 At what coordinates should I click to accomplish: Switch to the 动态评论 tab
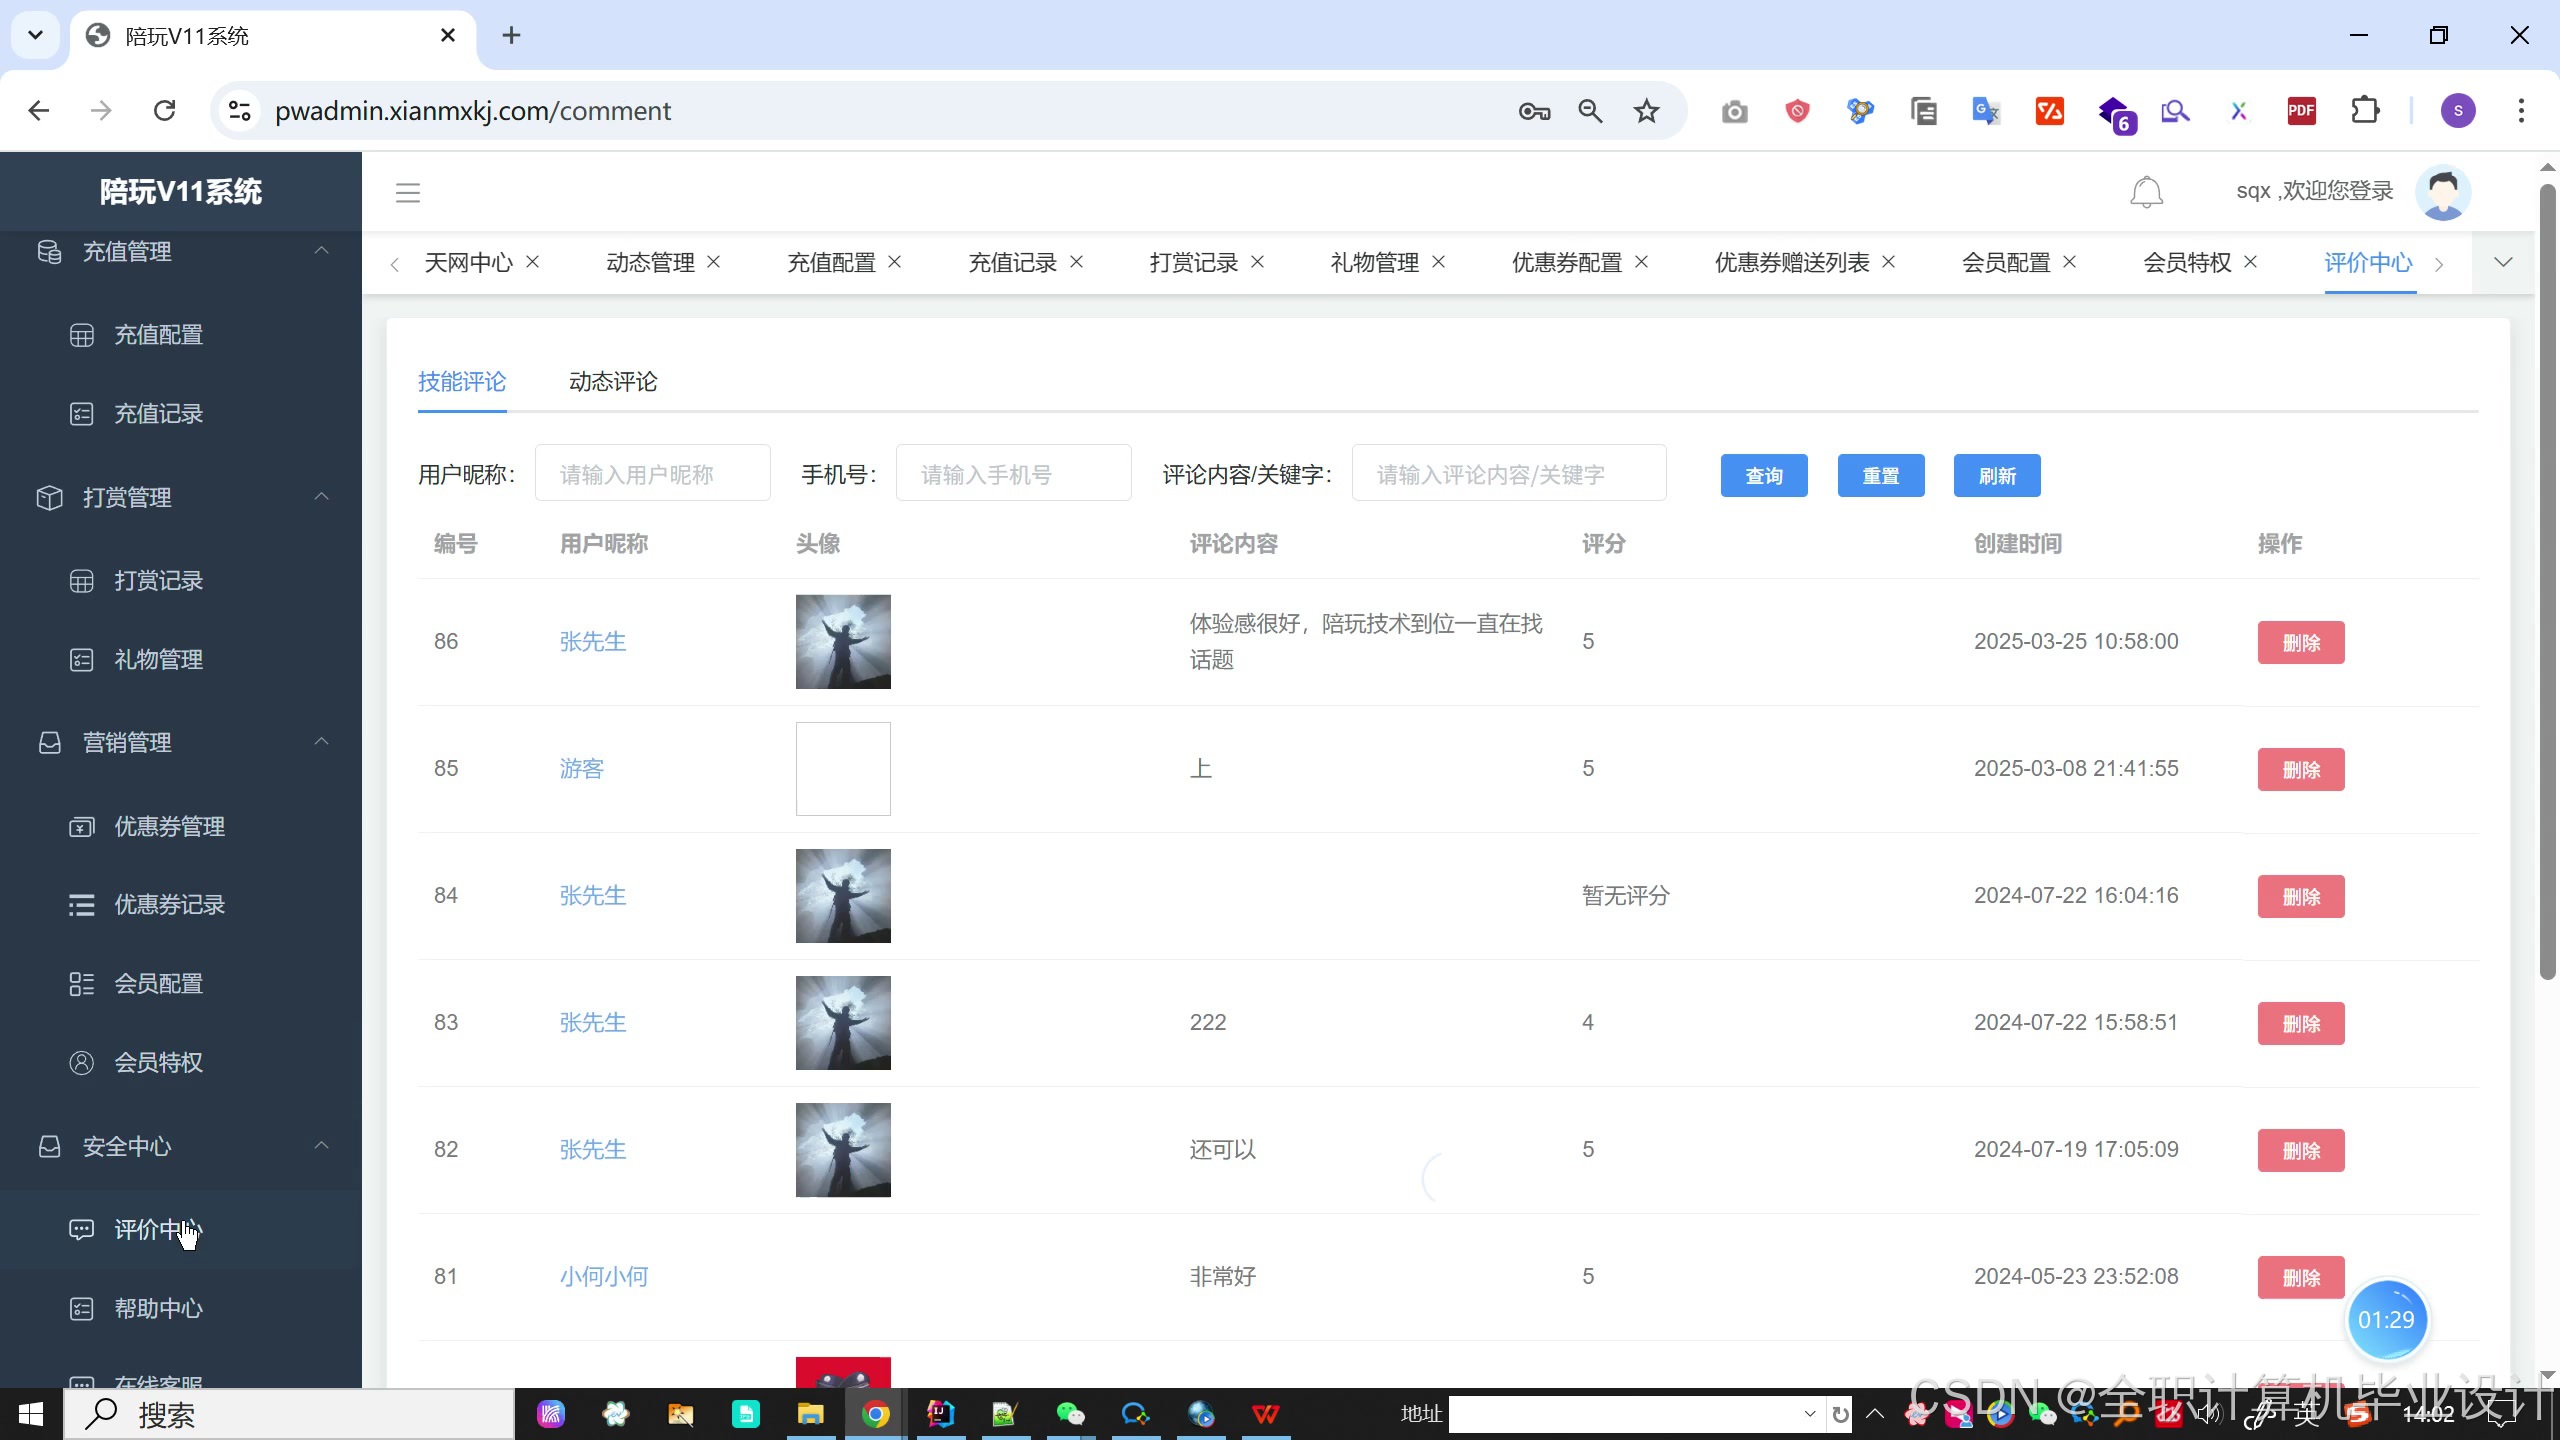tap(613, 381)
